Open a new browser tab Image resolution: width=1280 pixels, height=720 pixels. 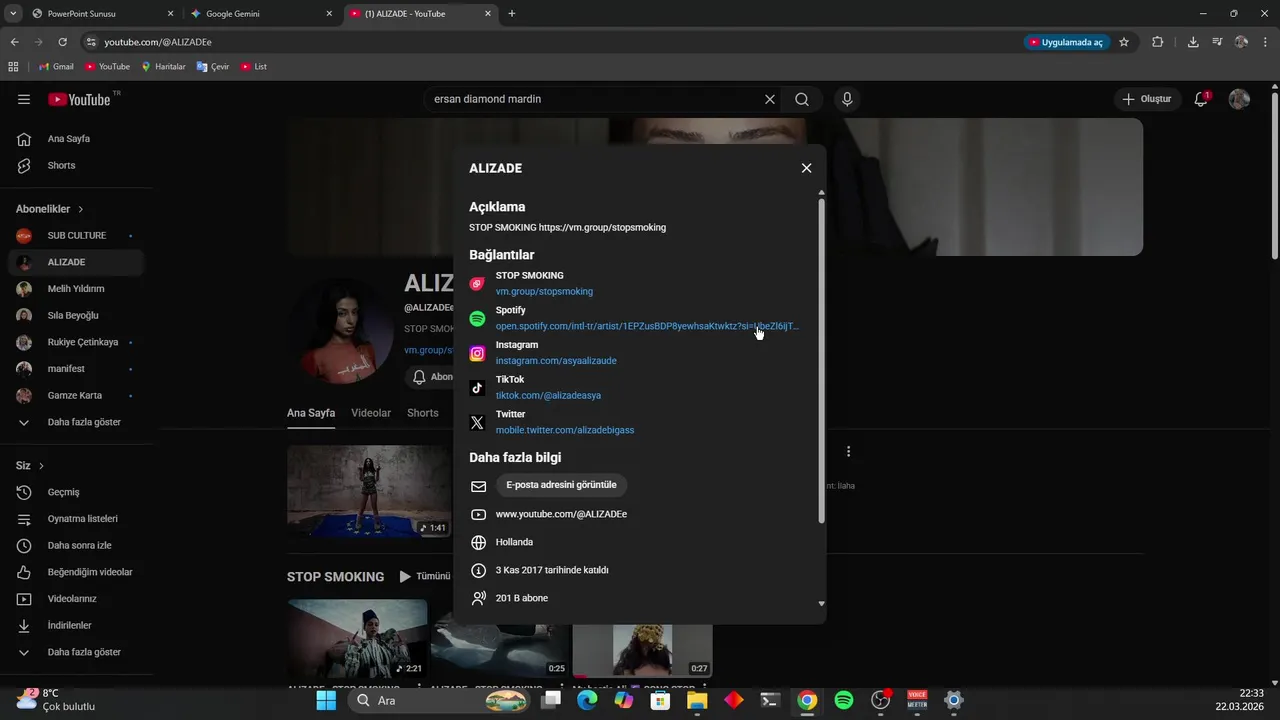tap(512, 14)
